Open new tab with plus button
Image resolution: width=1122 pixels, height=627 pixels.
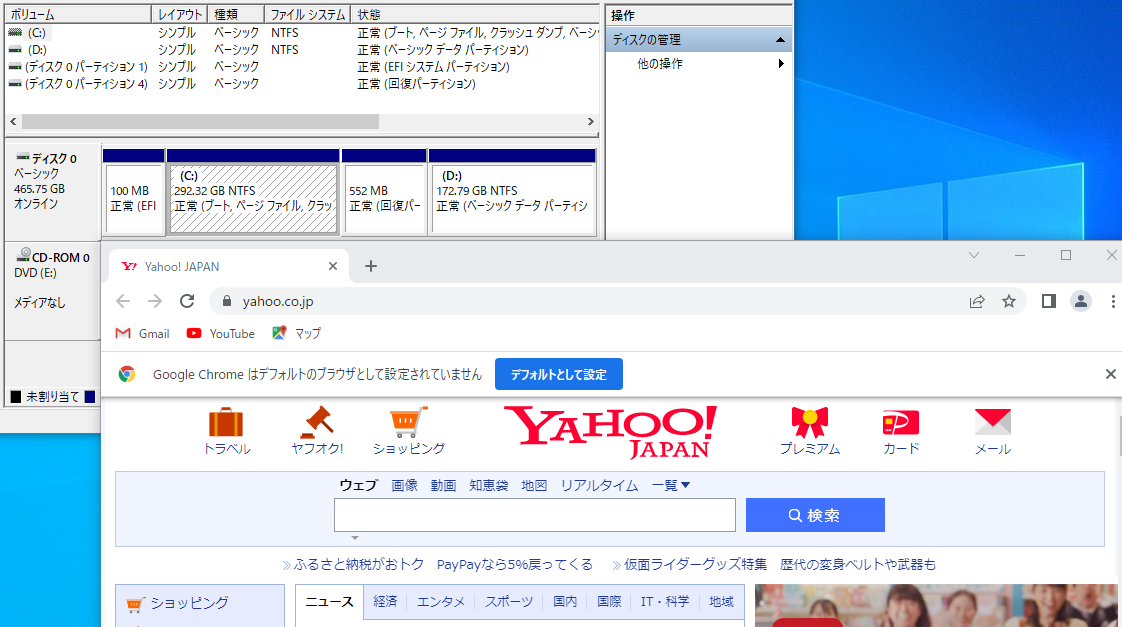tap(371, 266)
